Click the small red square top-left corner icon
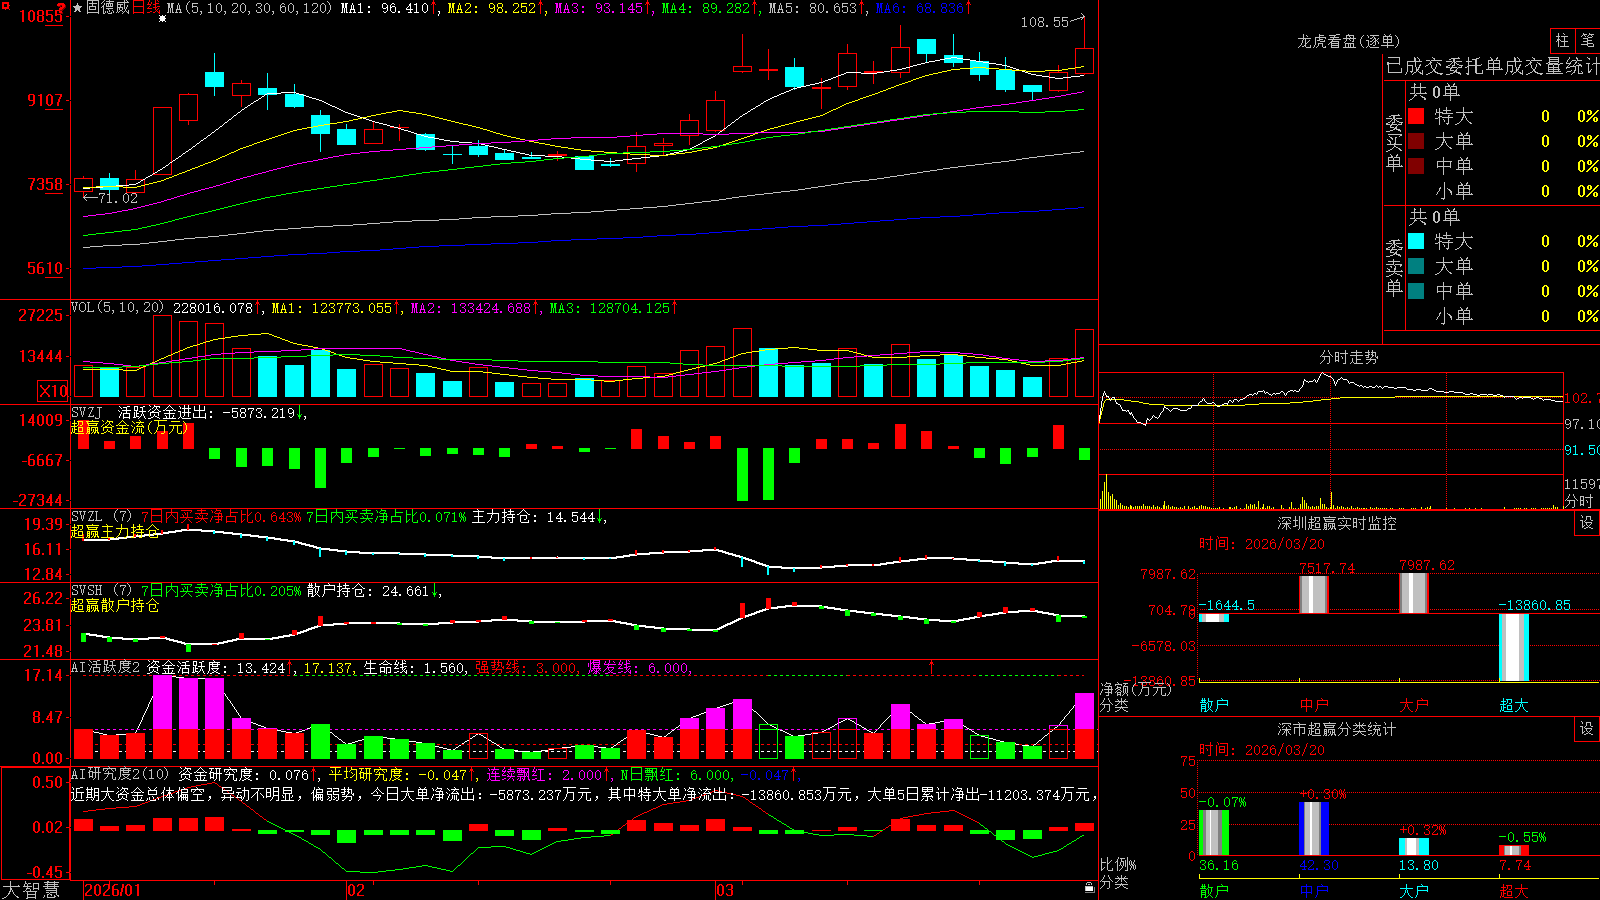Image resolution: width=1600 pixels, height=900 pixels. (x=4, y=4)
